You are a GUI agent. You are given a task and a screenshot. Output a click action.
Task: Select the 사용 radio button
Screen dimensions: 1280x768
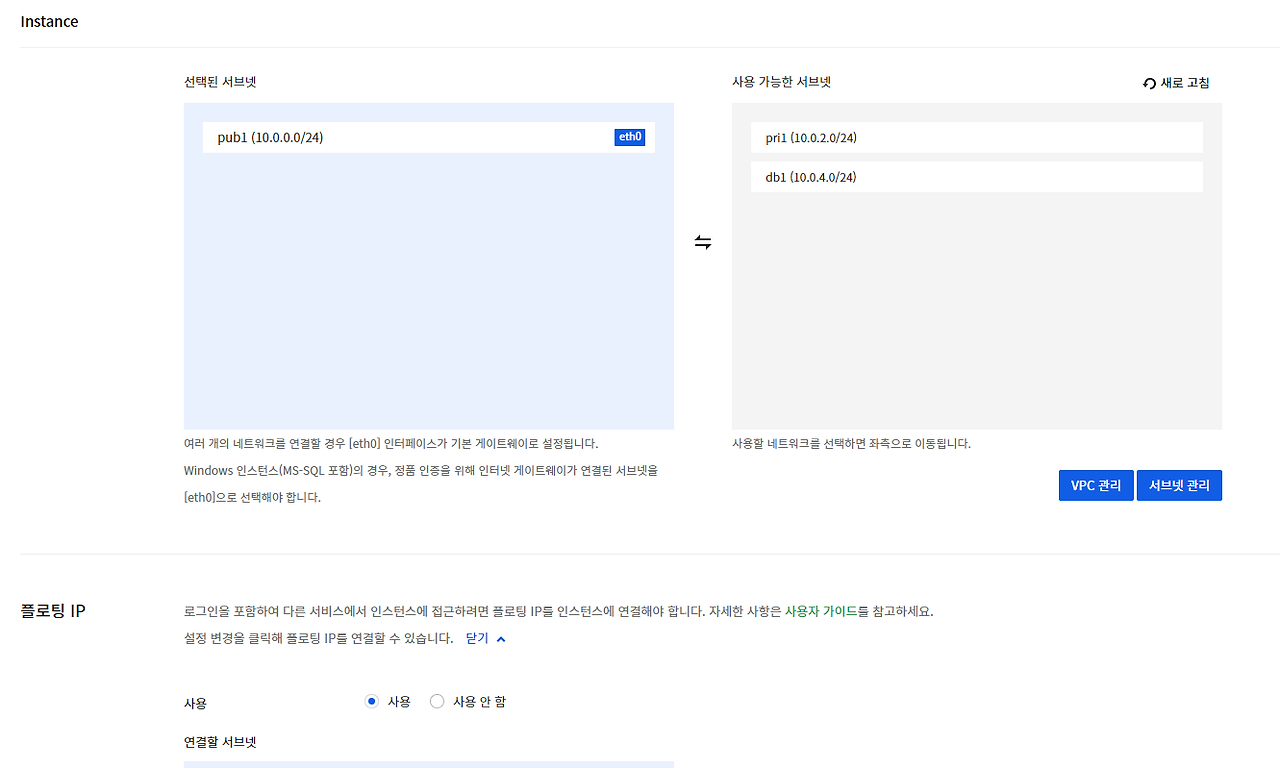[372, 701]
